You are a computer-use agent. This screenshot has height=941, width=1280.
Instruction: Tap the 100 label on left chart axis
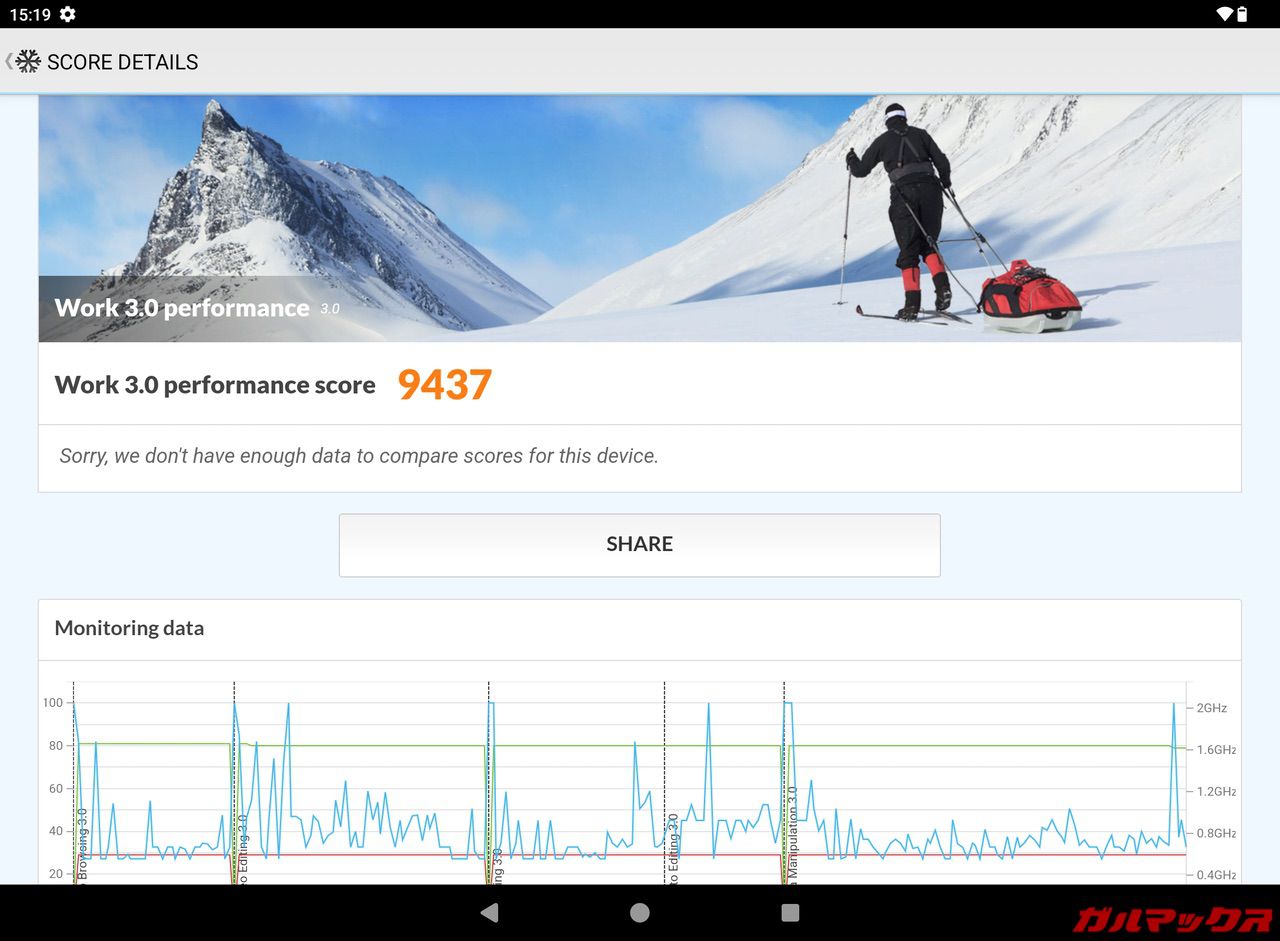[52, 703]
